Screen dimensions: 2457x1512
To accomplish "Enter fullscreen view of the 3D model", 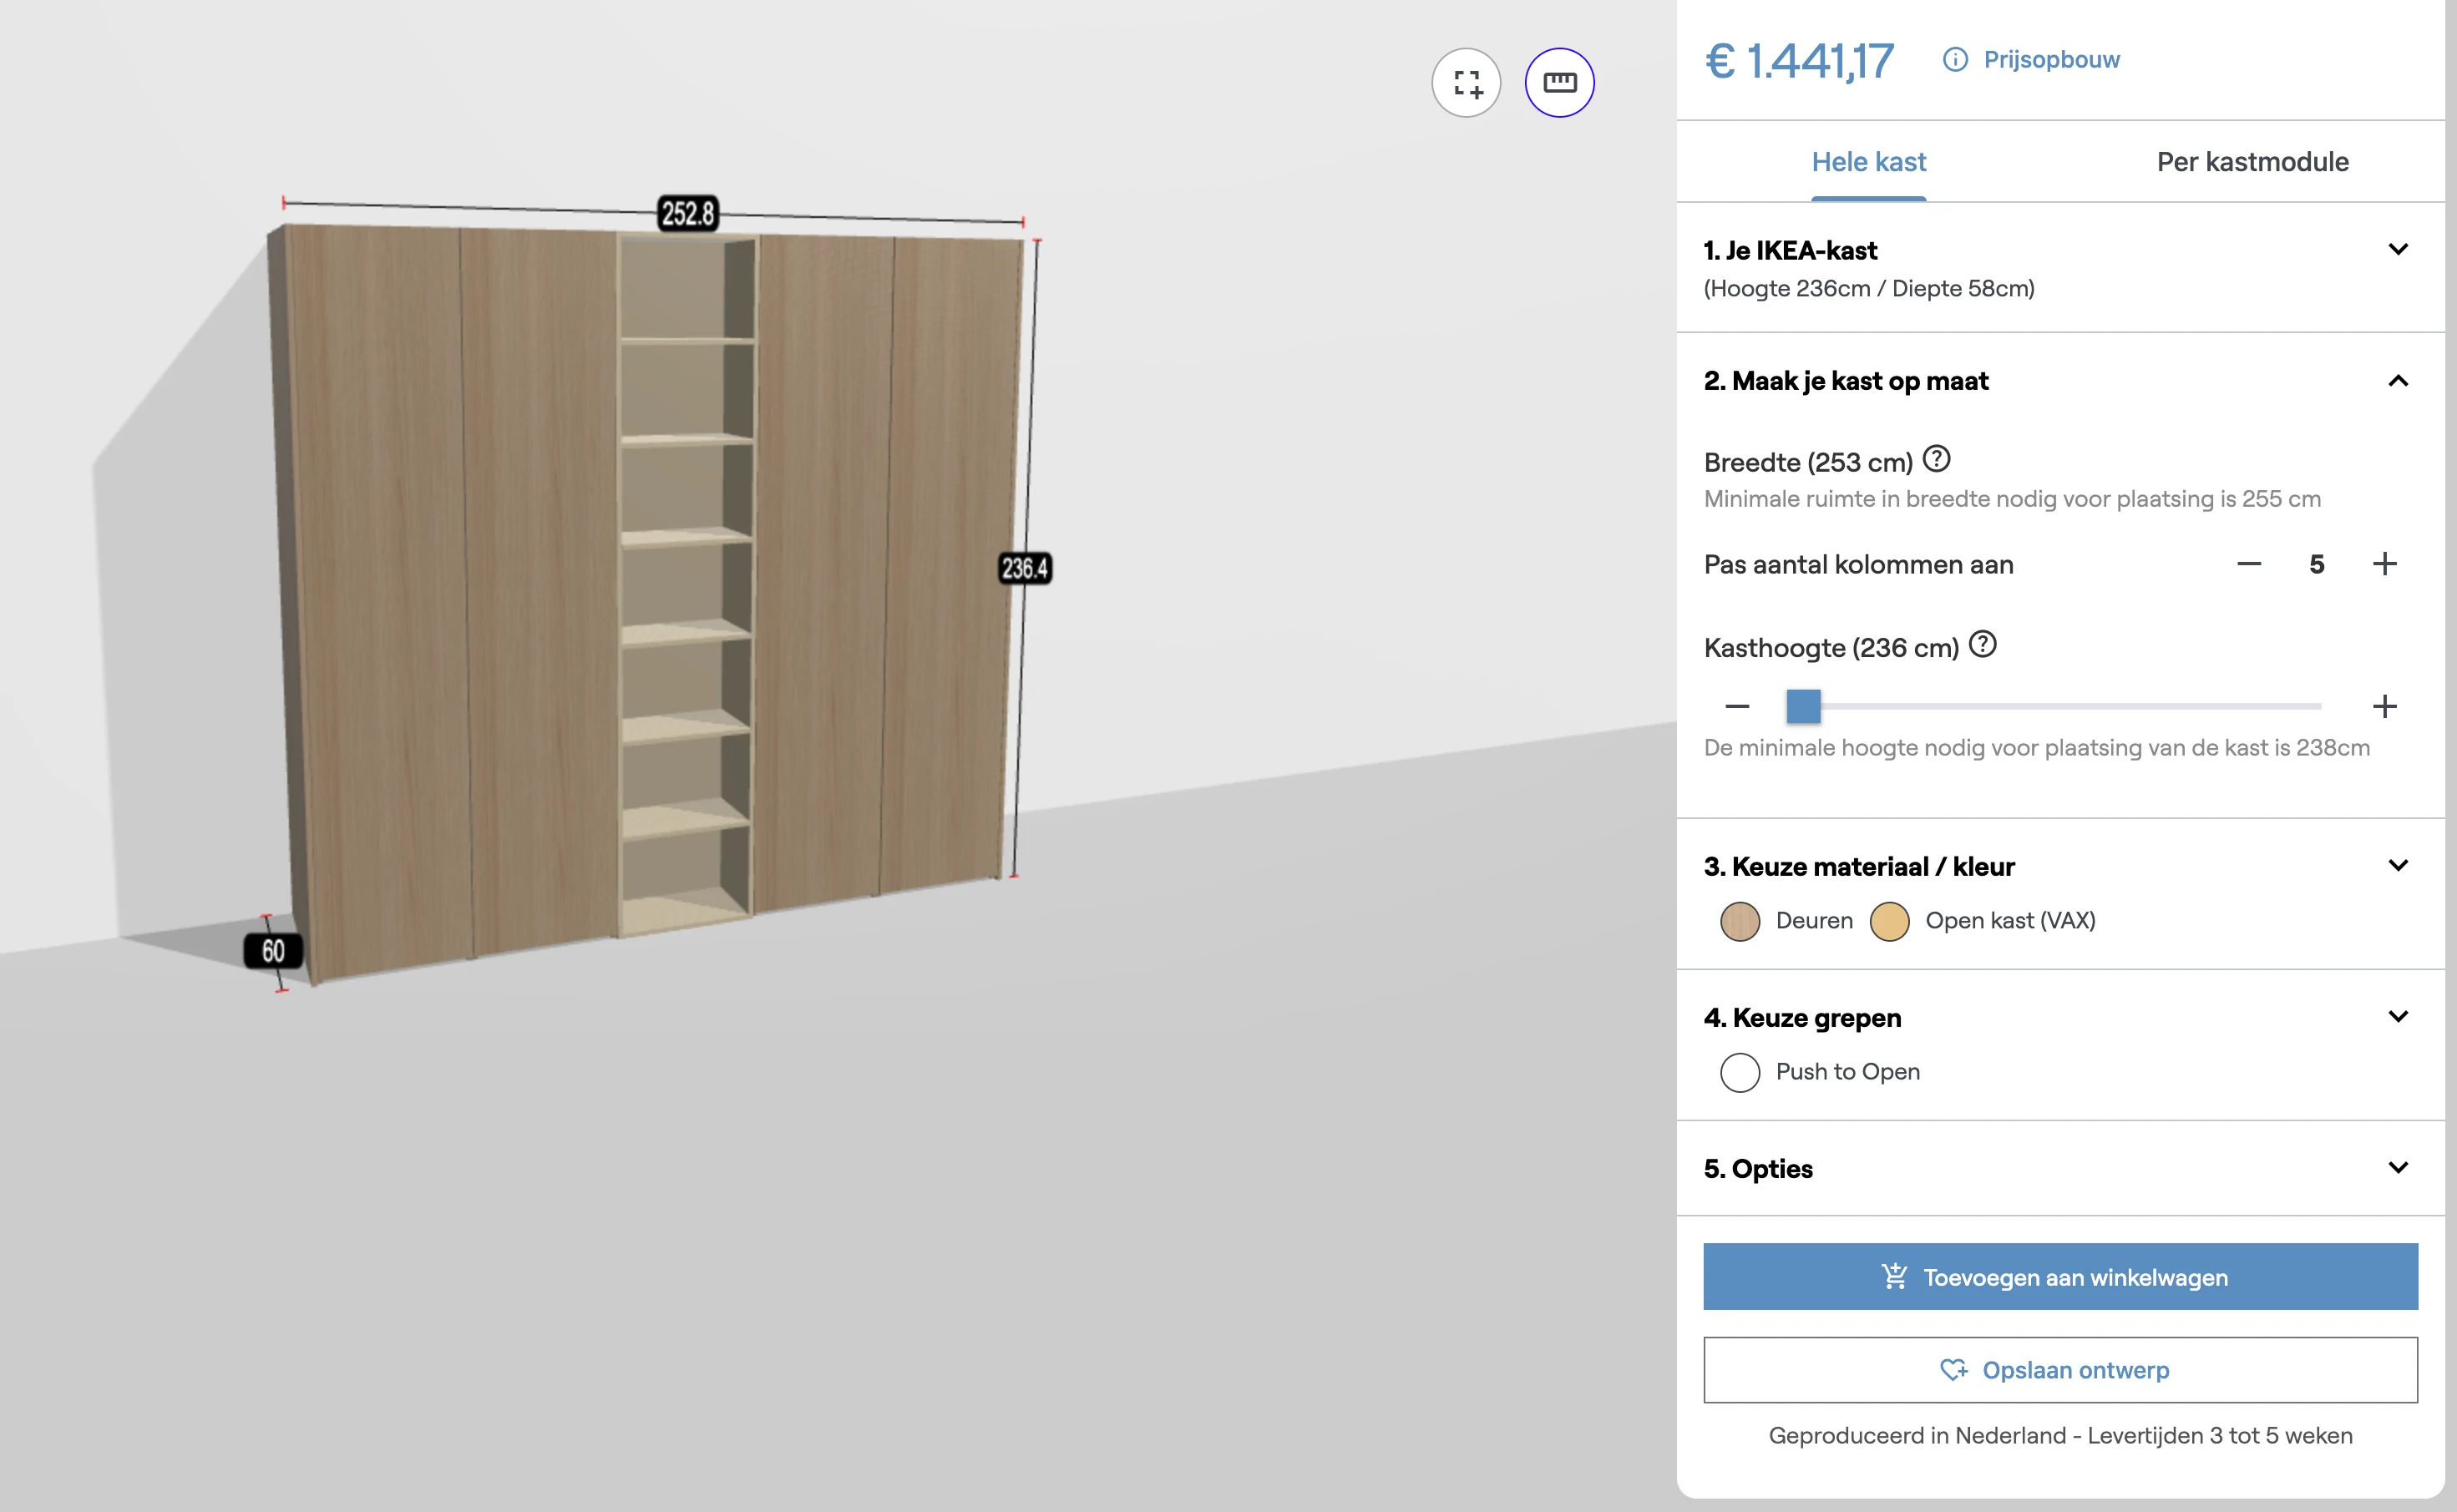I will 1466,83.
